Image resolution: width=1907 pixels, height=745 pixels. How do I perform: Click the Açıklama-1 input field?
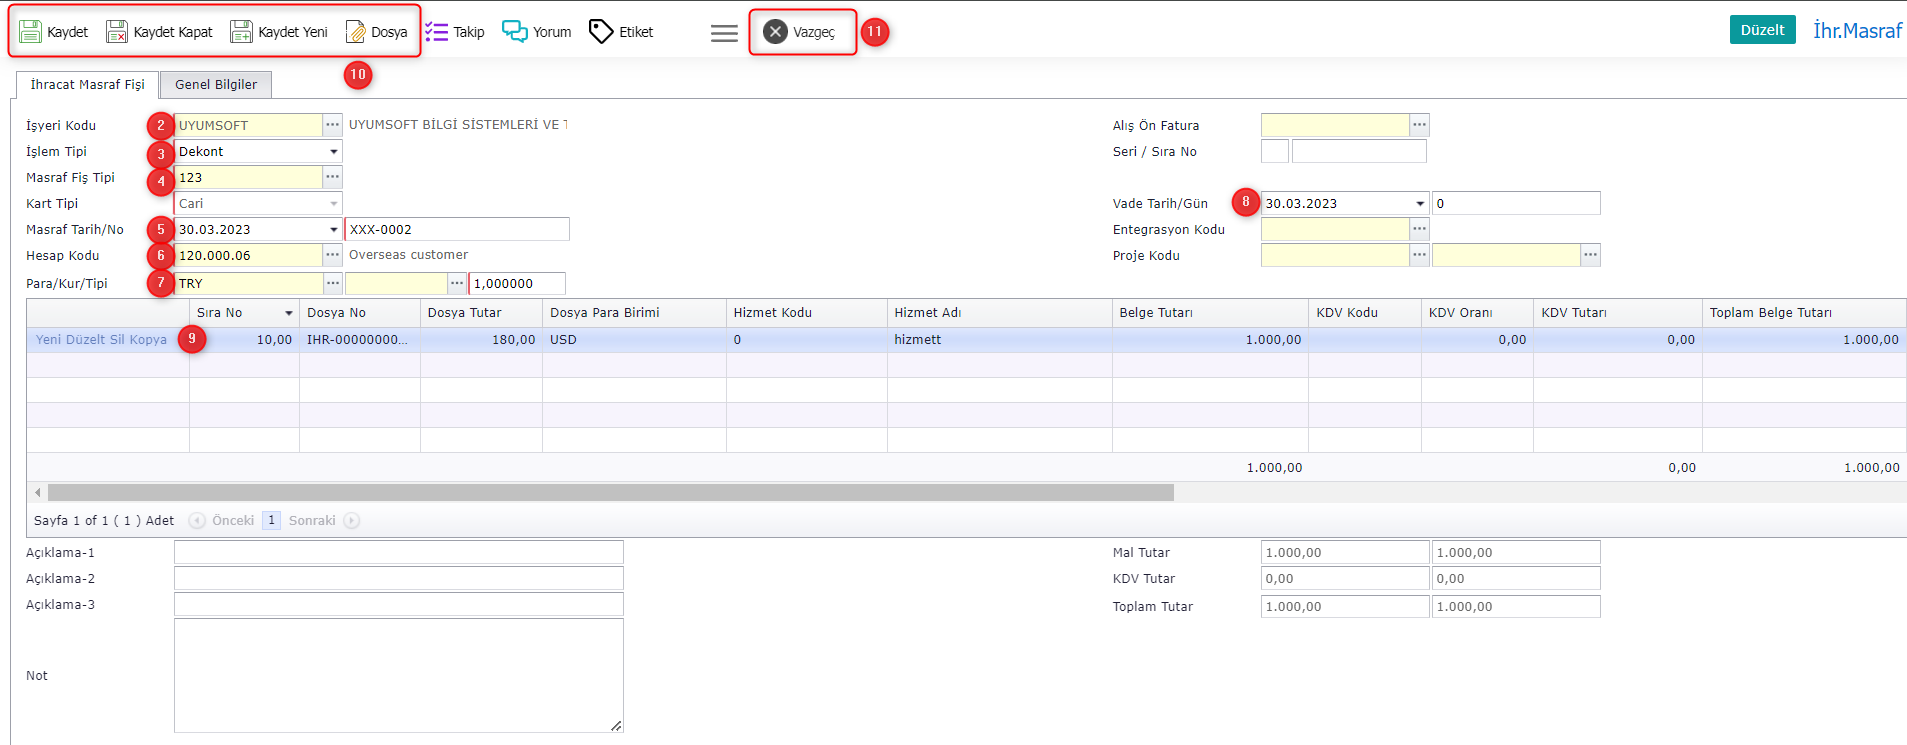(398, 553)
